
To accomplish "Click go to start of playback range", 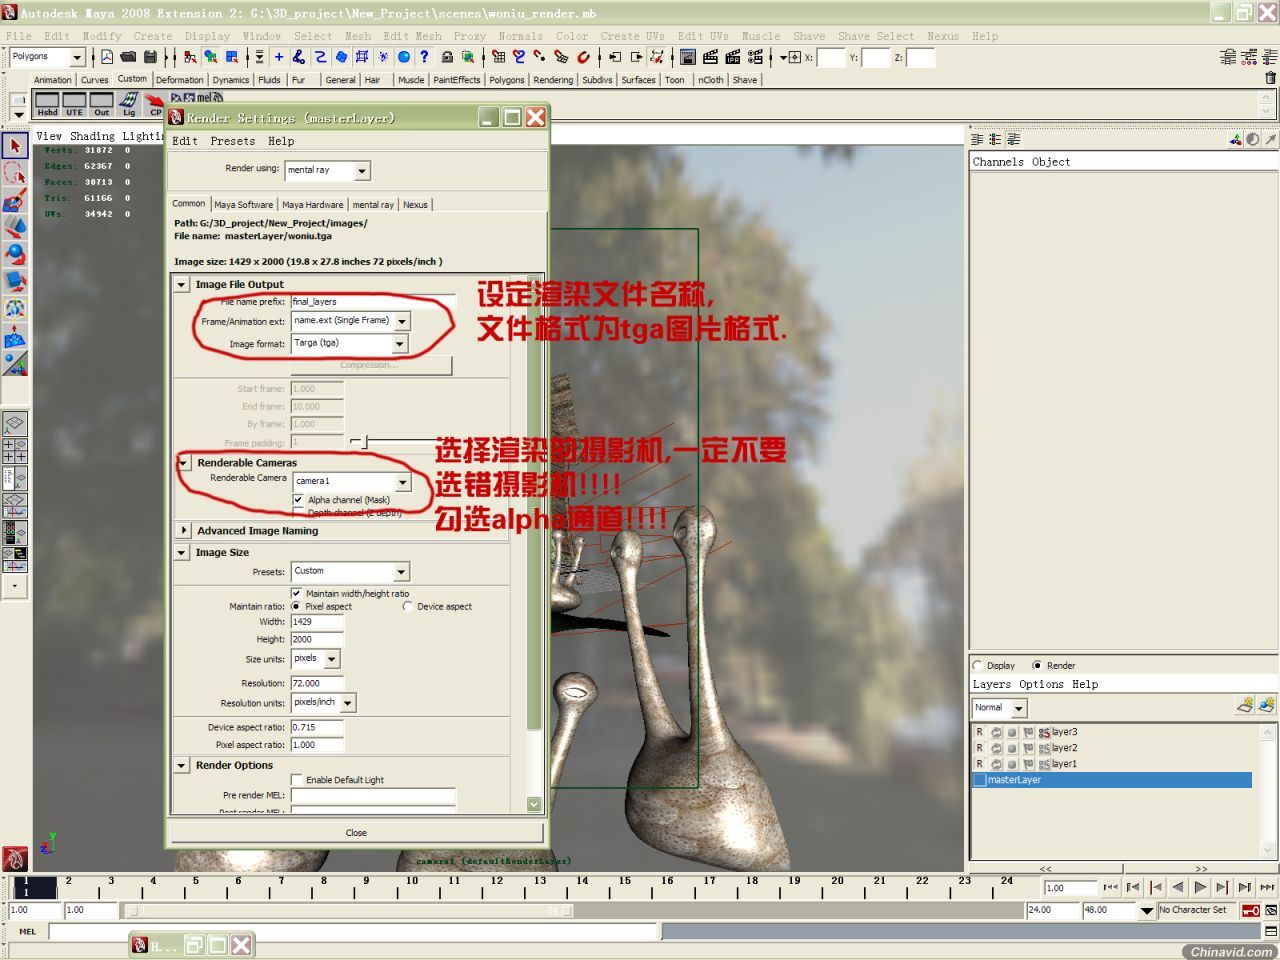I will (1110, 887).
